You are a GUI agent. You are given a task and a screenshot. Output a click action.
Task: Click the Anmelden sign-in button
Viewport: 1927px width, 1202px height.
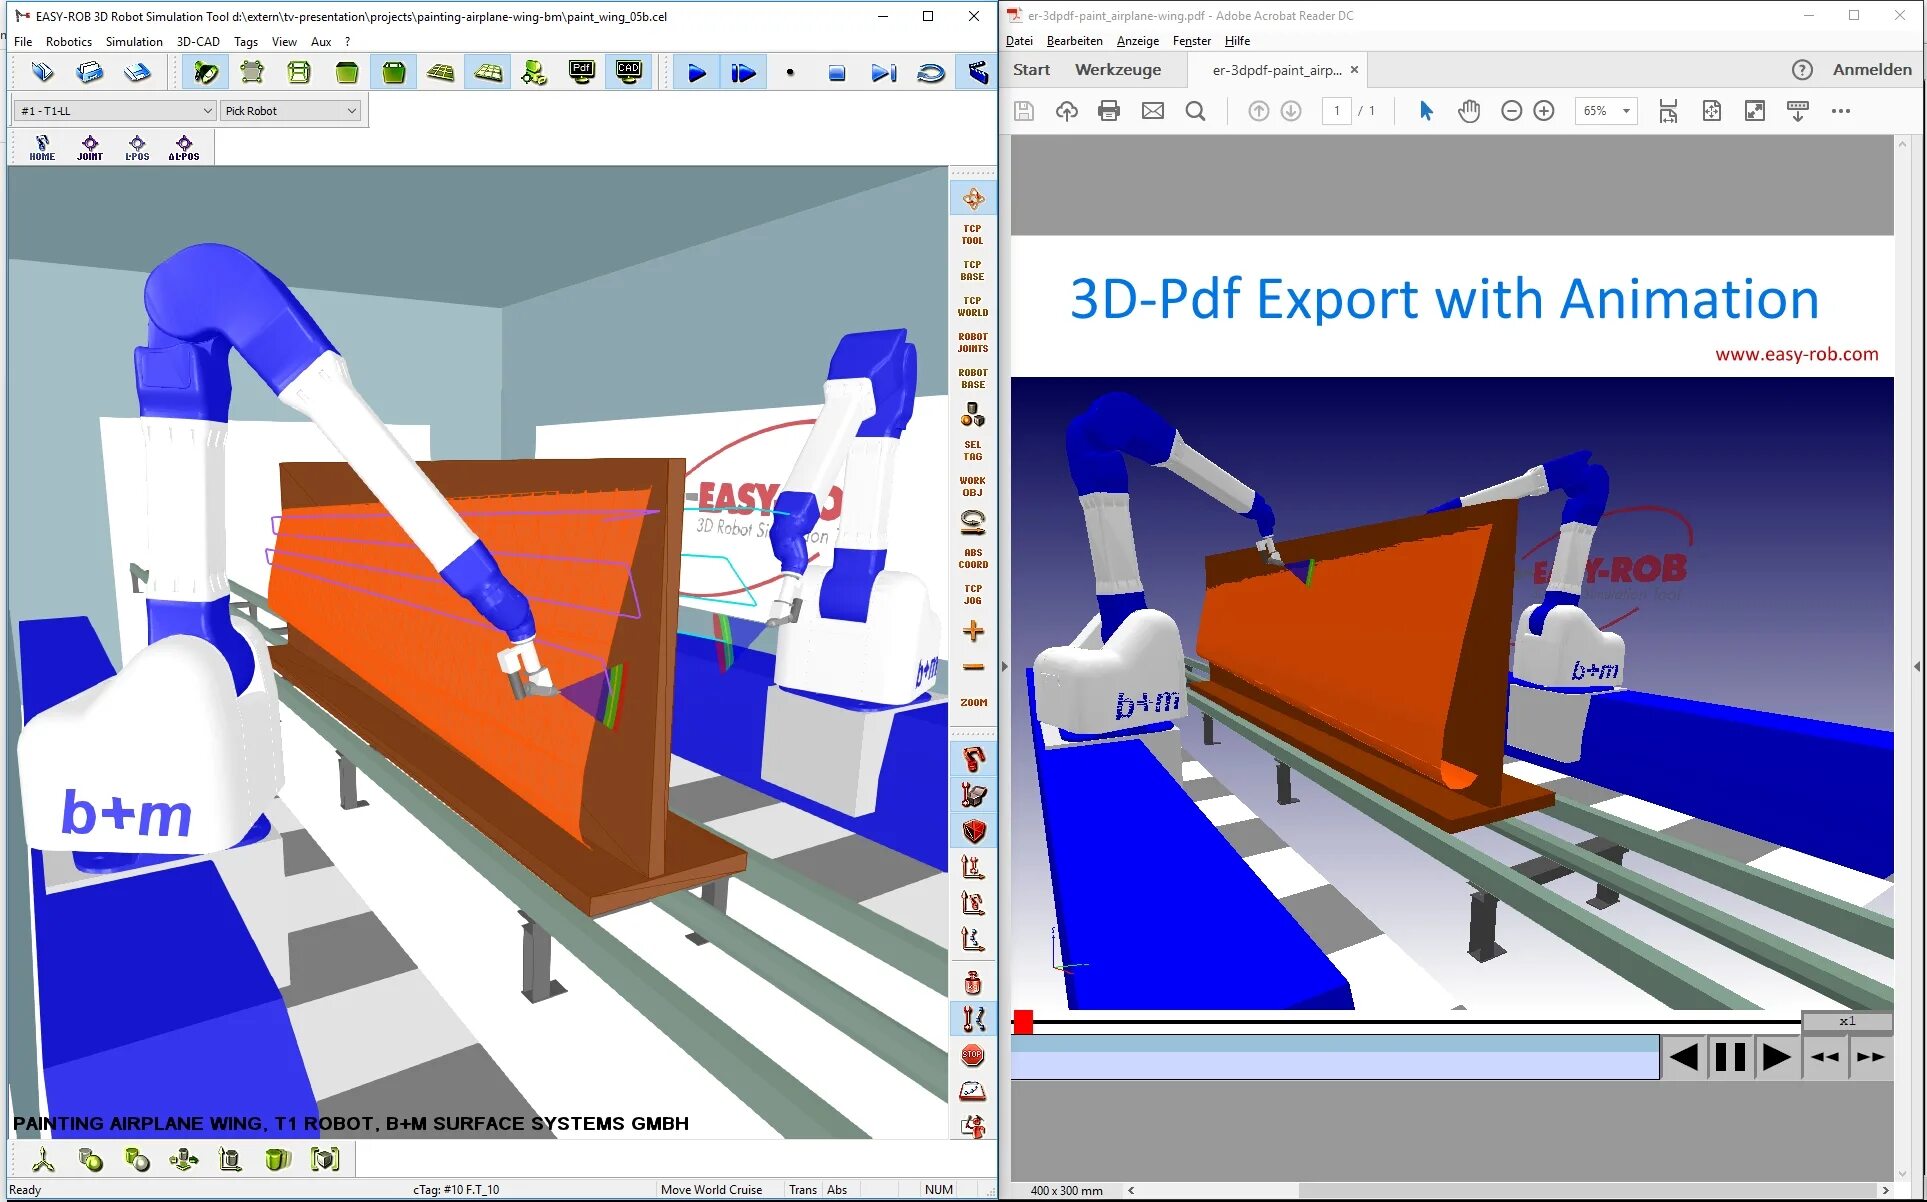coord(1871,70)
